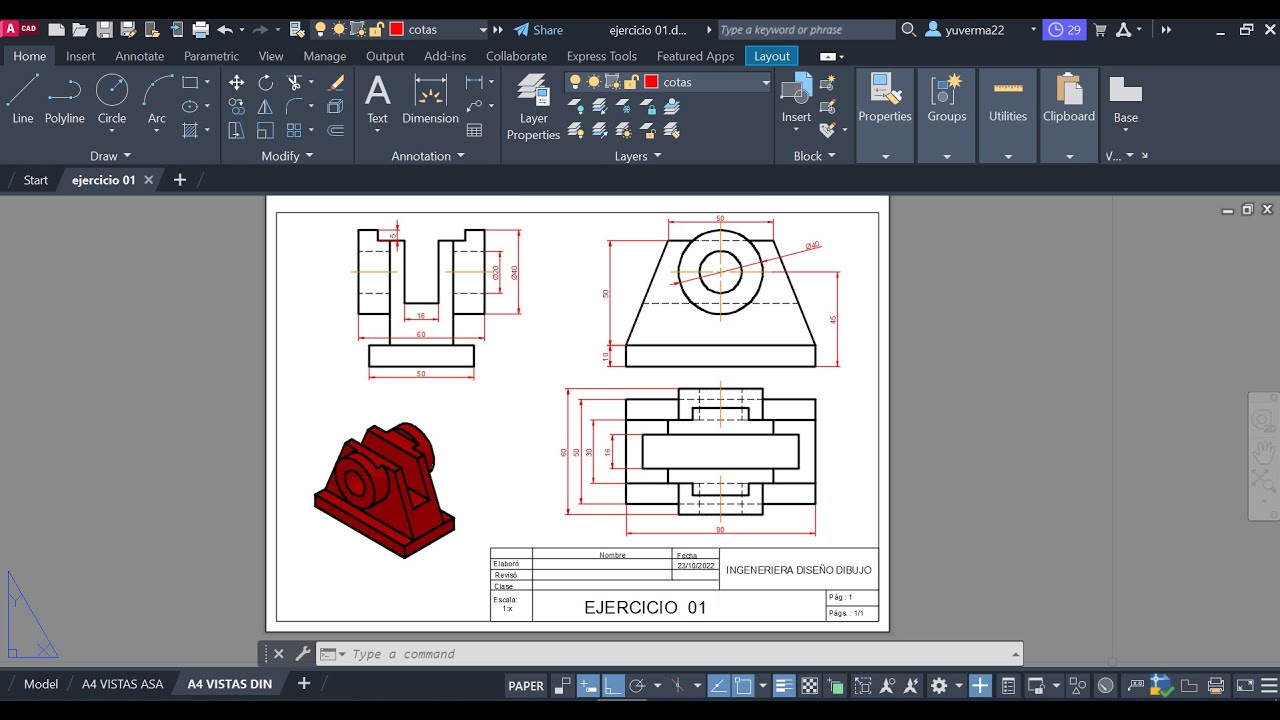Viewport: 1280px width, 720px height.
Task: Select the Offset tool
Action: click(x=337, y=130)
